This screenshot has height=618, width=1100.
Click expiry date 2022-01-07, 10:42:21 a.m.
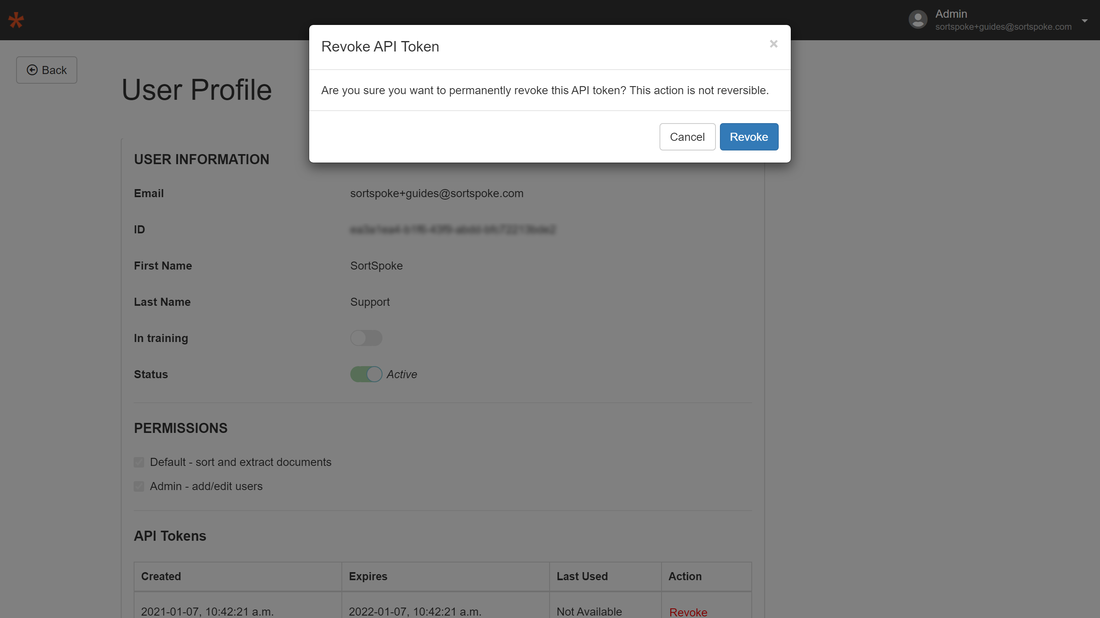(x=415, y=612)
